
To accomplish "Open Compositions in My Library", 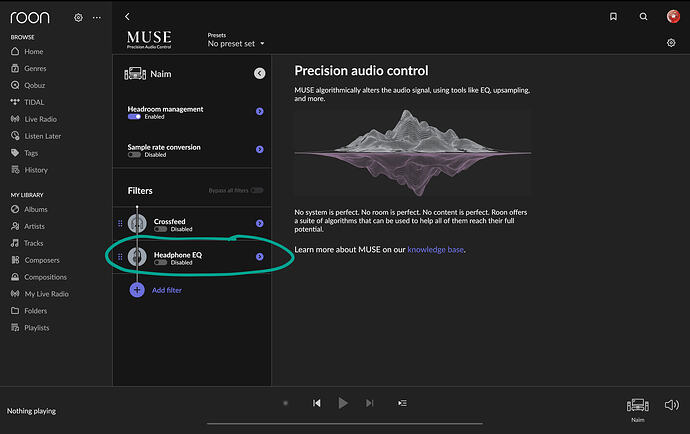I will 39,277.
